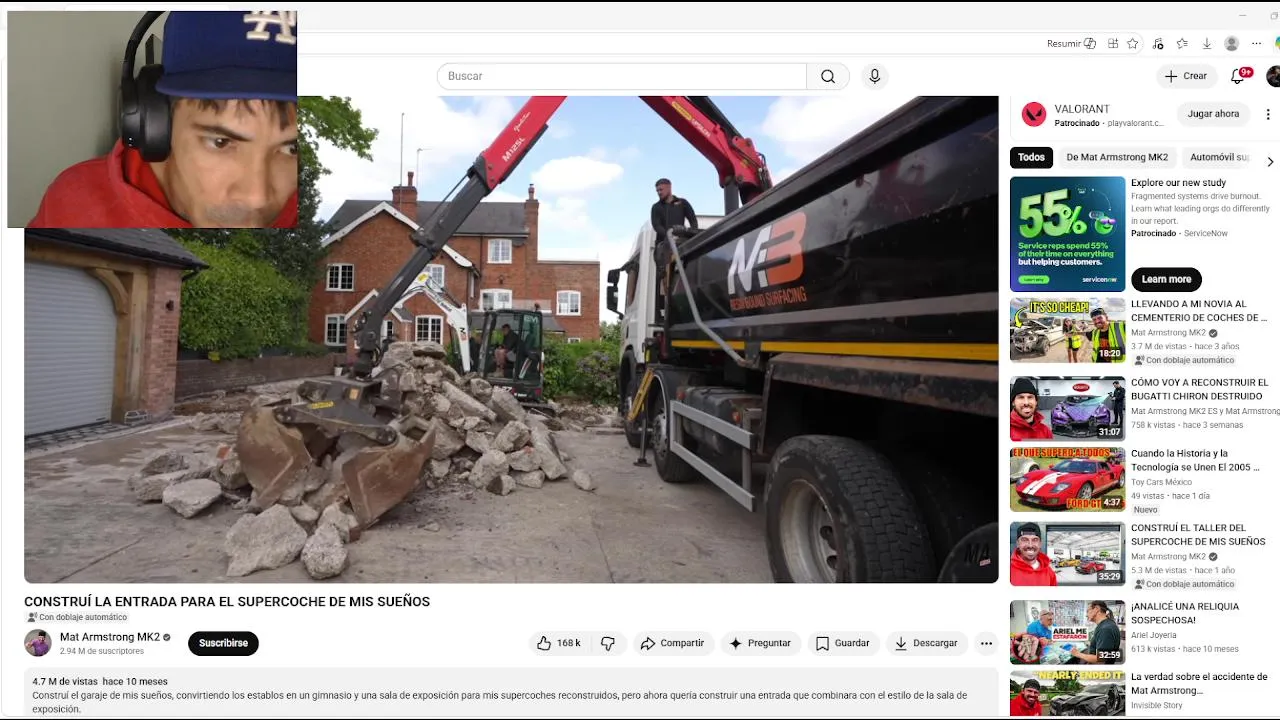Share the video via Compartir
The width and height of the screenshot is (1280, 720).
pos(672,643)
